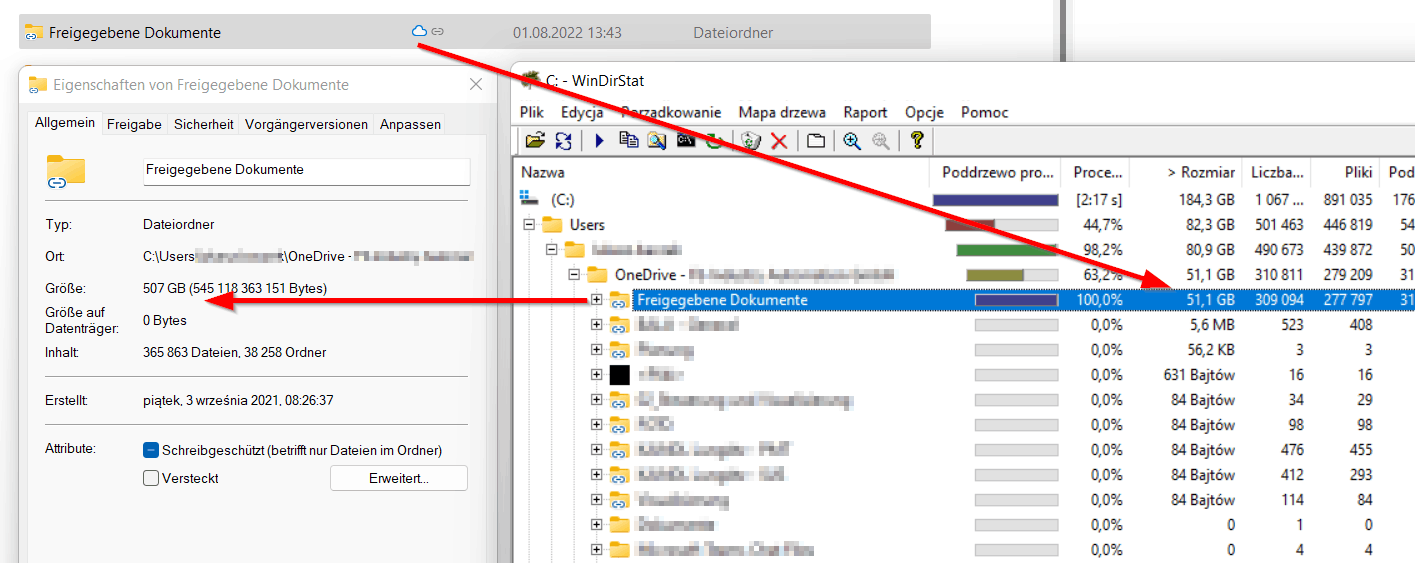Click the large folder icon in Properties dialog
1415x563 pixels.
(x=66, y=171)
